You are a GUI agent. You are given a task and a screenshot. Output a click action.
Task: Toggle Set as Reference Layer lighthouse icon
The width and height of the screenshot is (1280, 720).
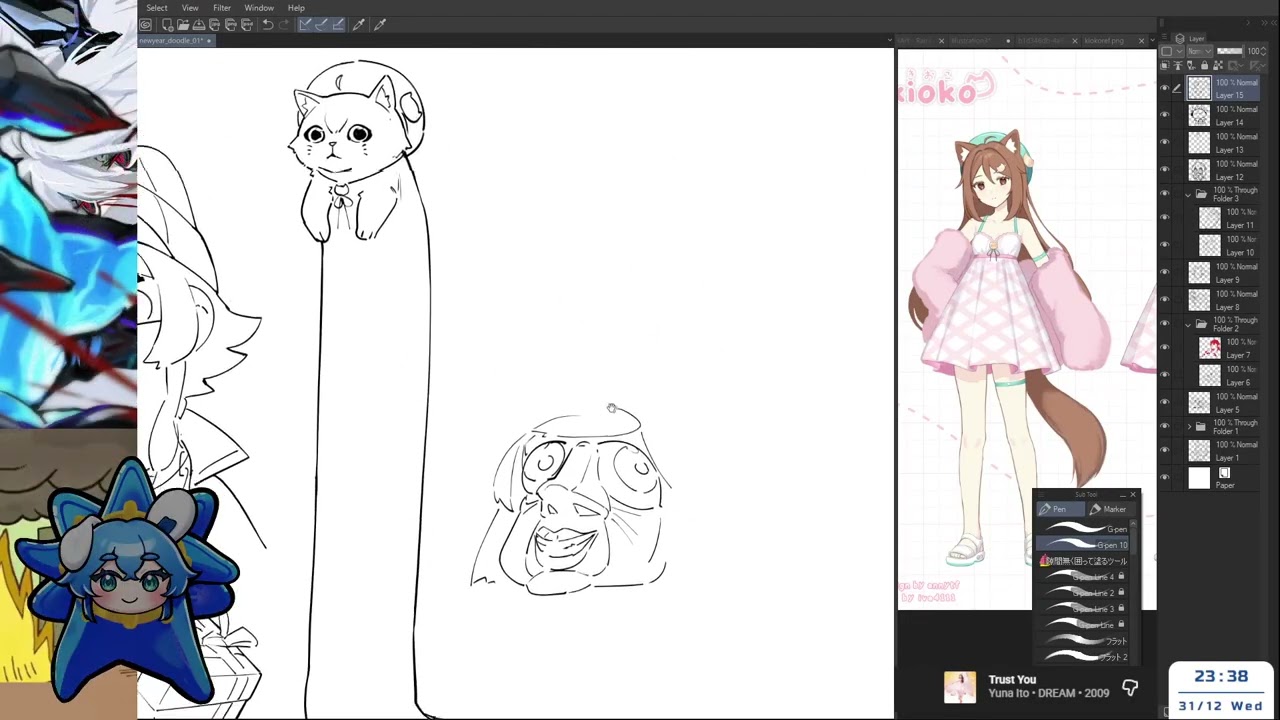tap(1178, 65)
